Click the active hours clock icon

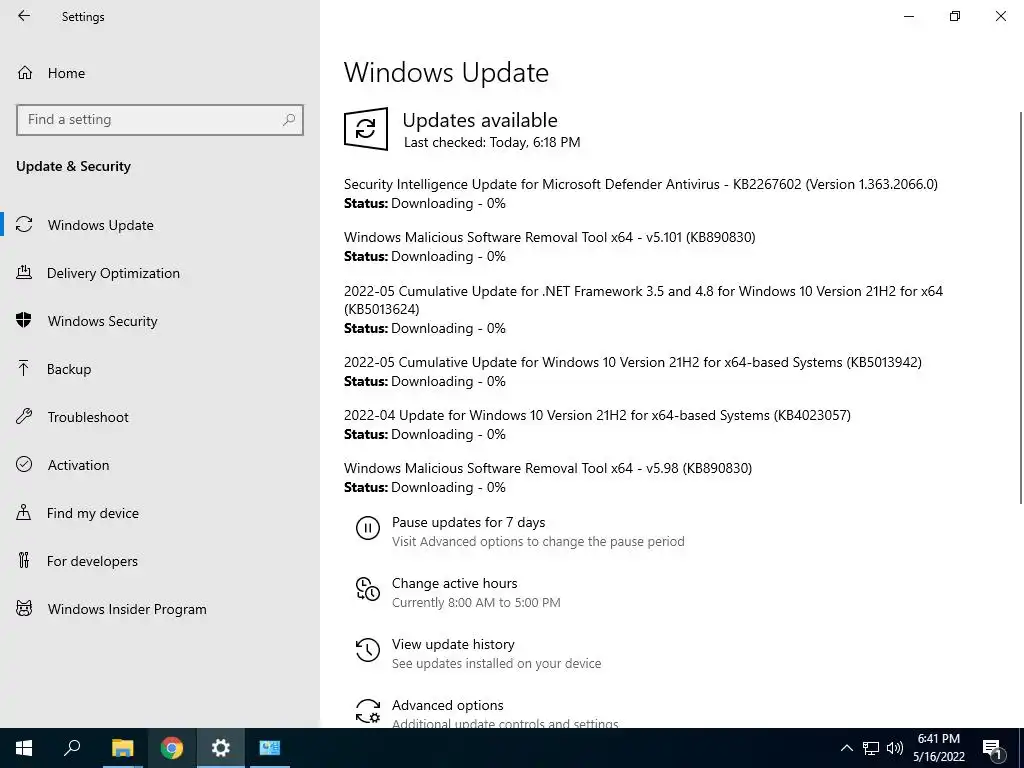click(x=368, y=589)
